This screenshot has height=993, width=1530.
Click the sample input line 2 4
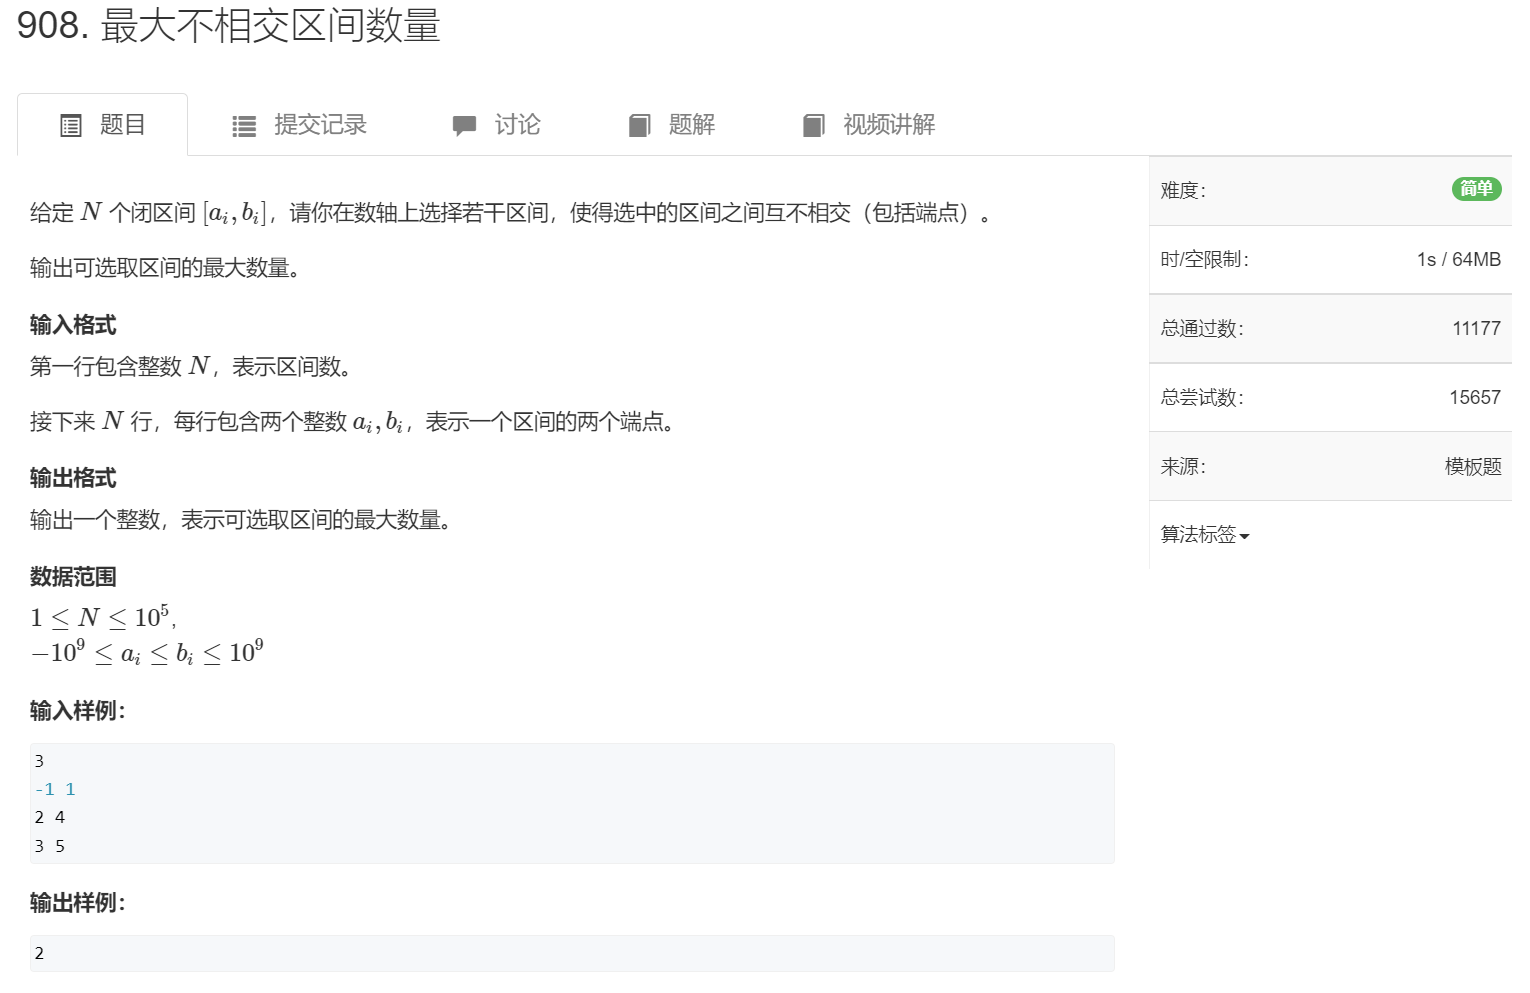click(x=50, y=817)
